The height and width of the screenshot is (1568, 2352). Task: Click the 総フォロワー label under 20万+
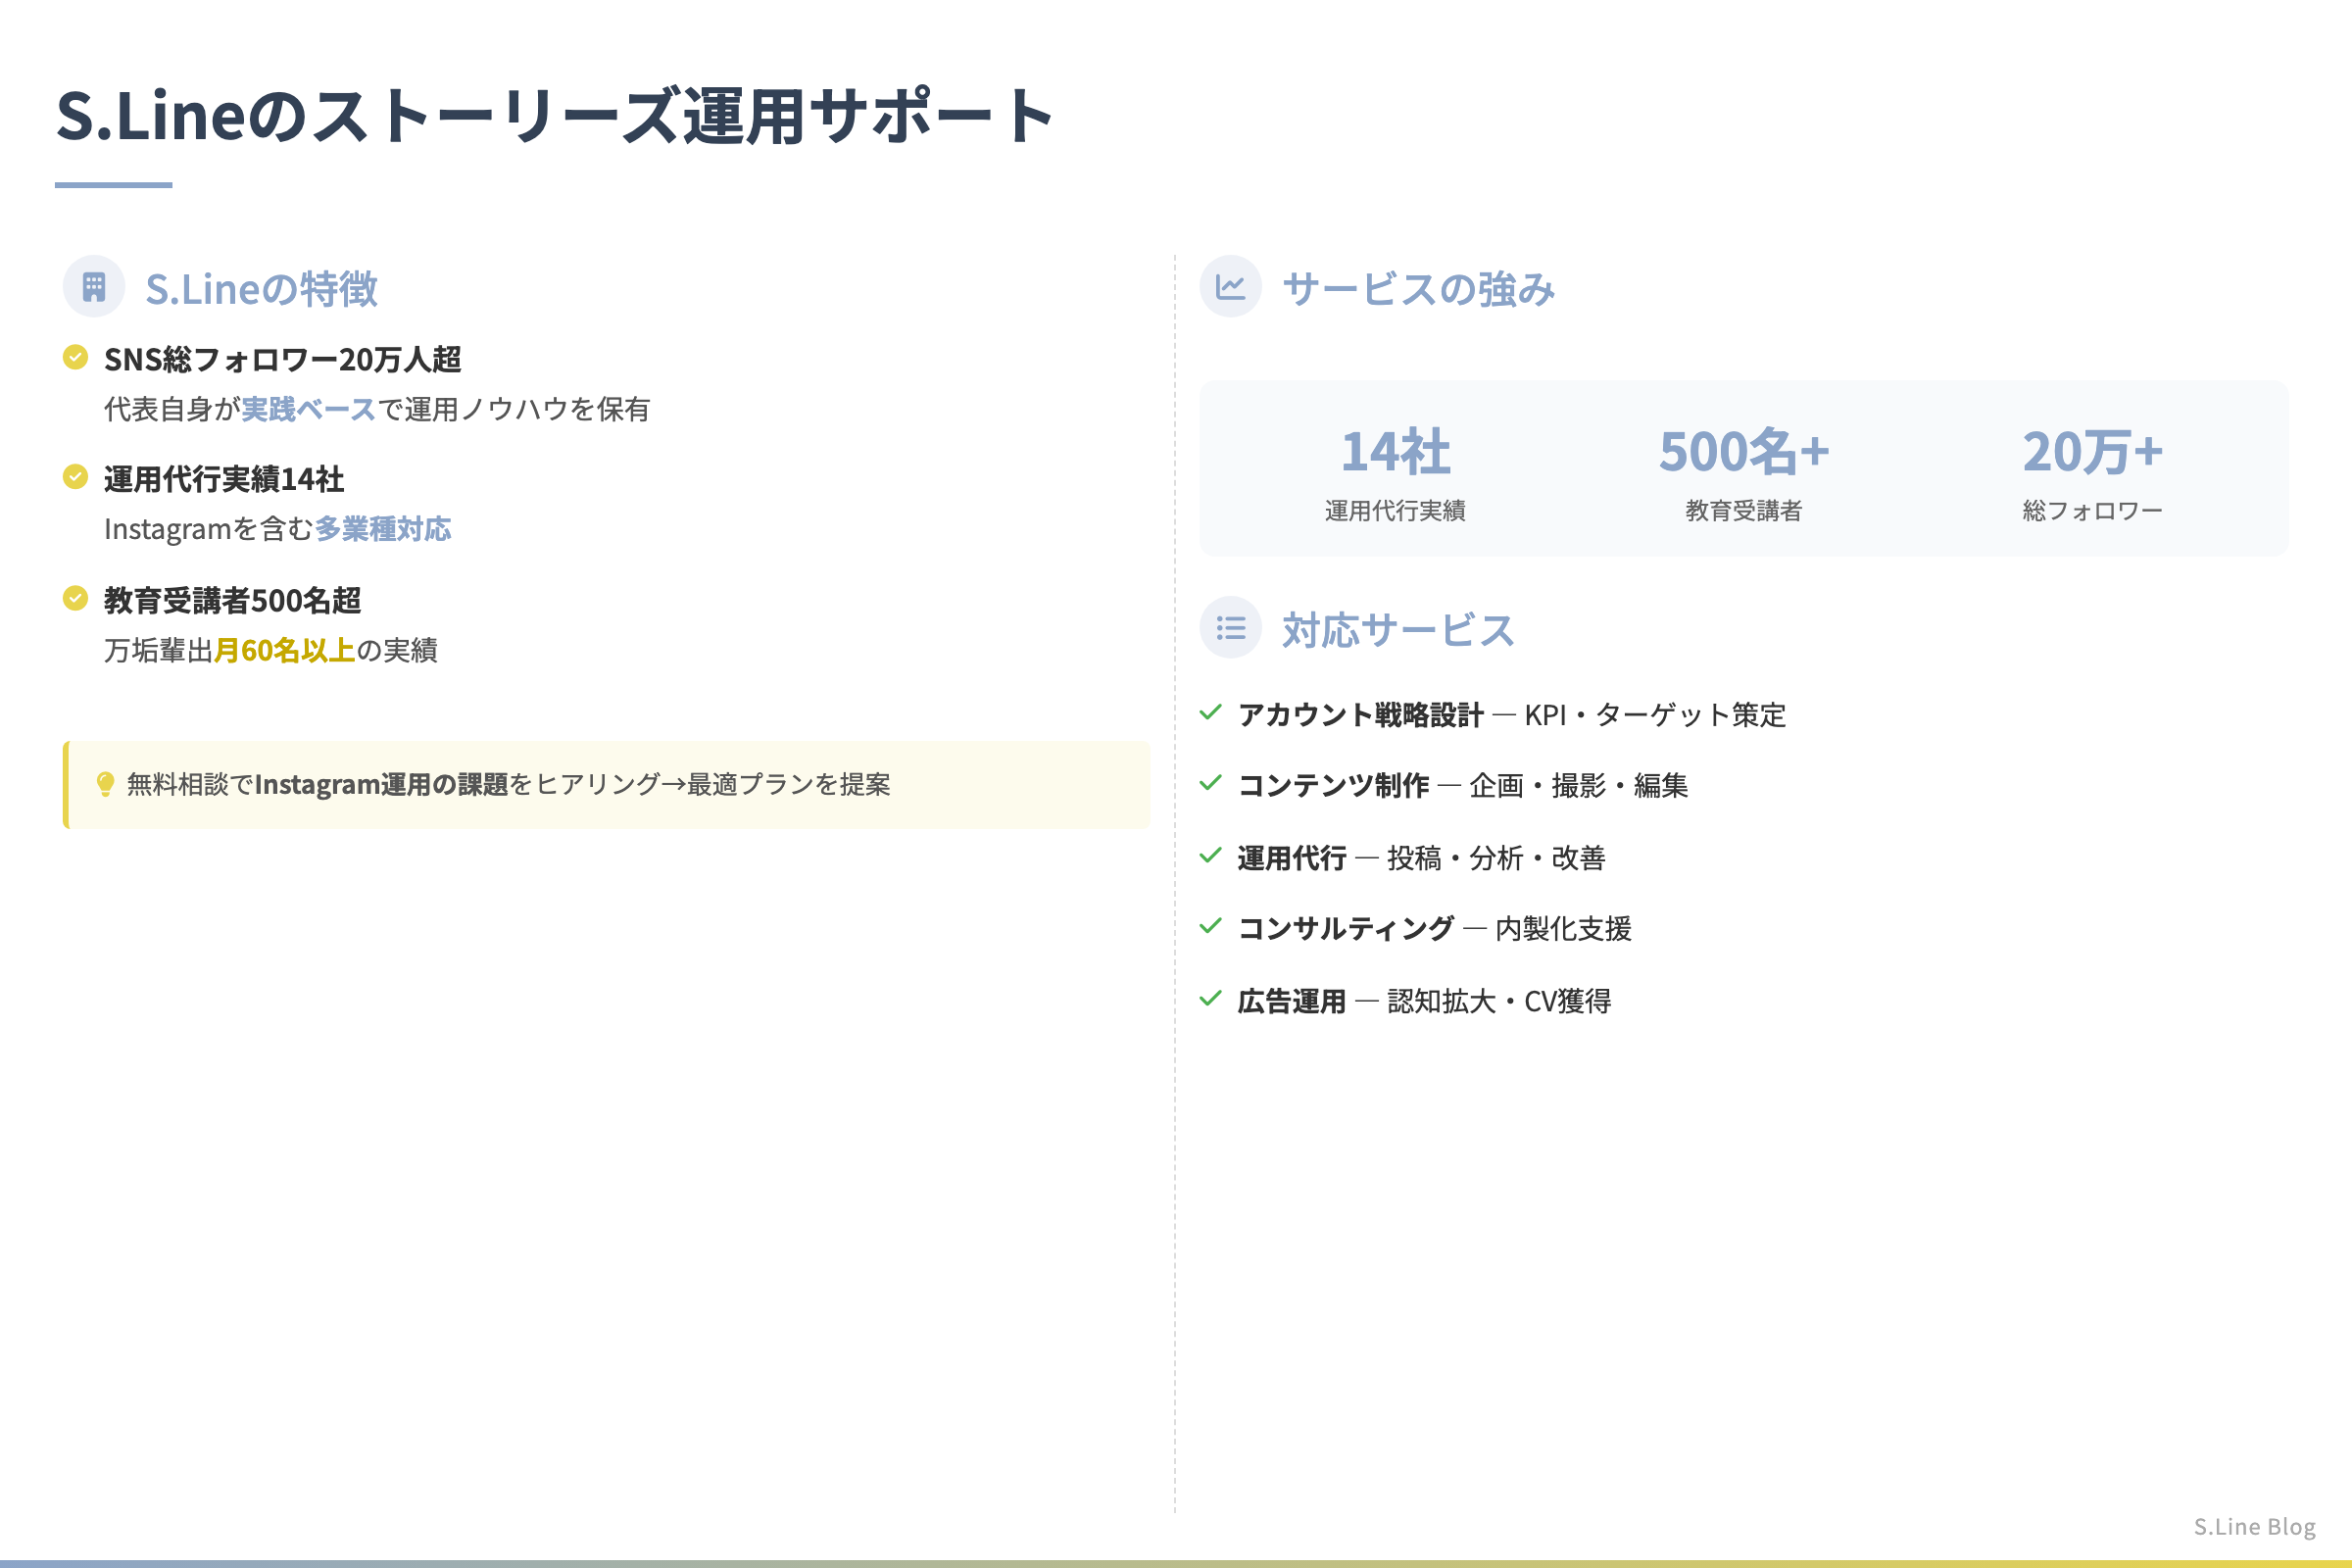point(2092,510)
